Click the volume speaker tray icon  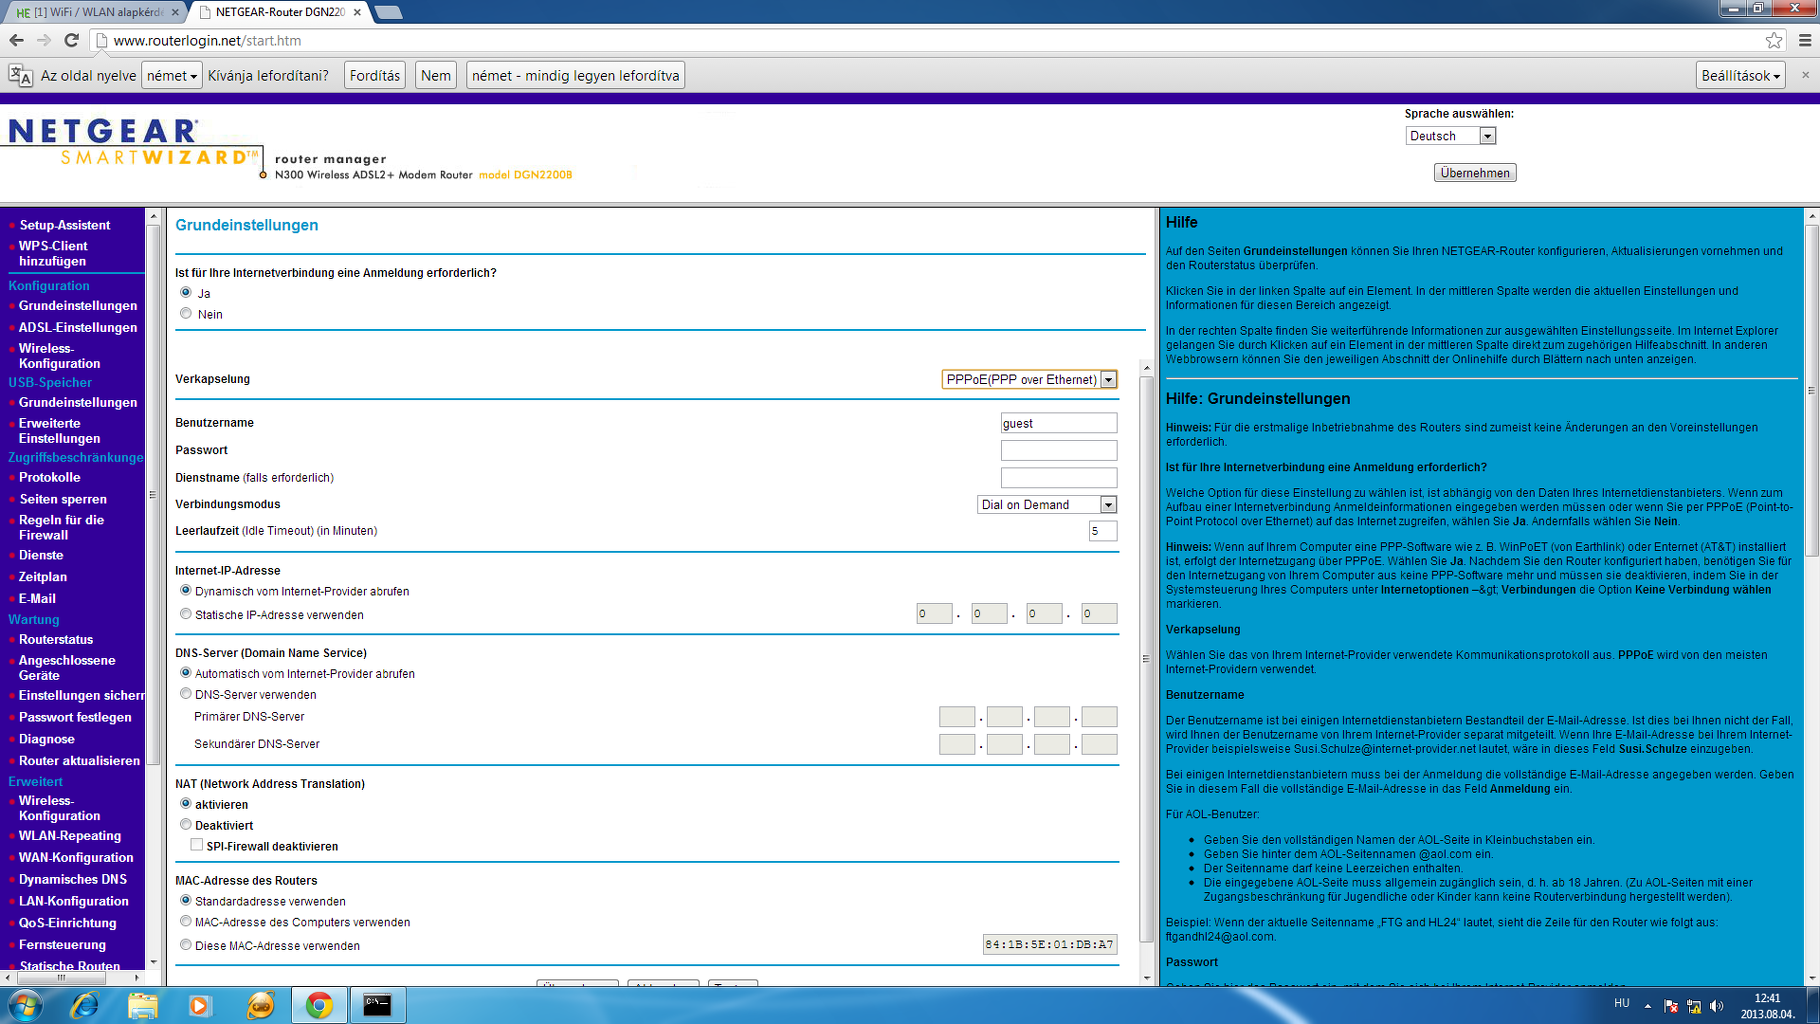coord(1717,1006)
